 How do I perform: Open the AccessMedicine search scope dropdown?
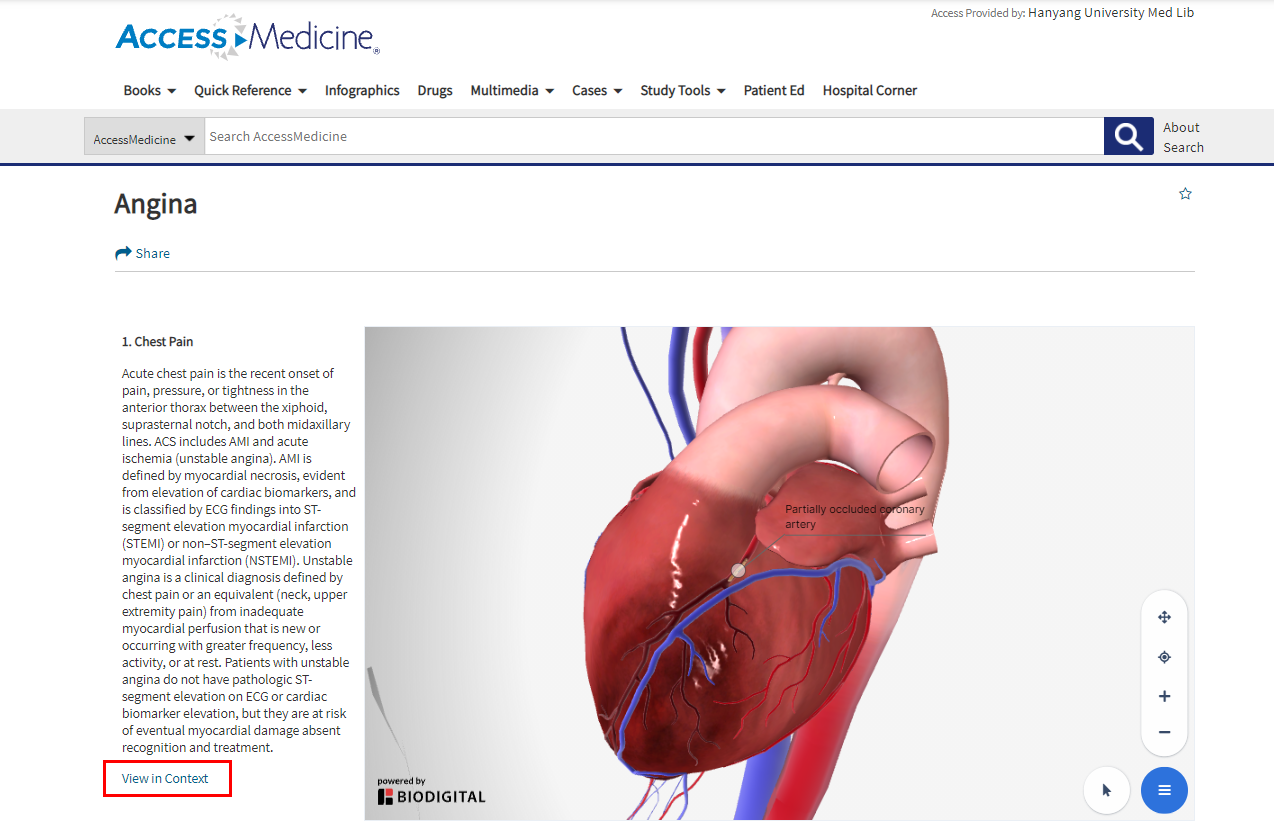pos(145,137)
